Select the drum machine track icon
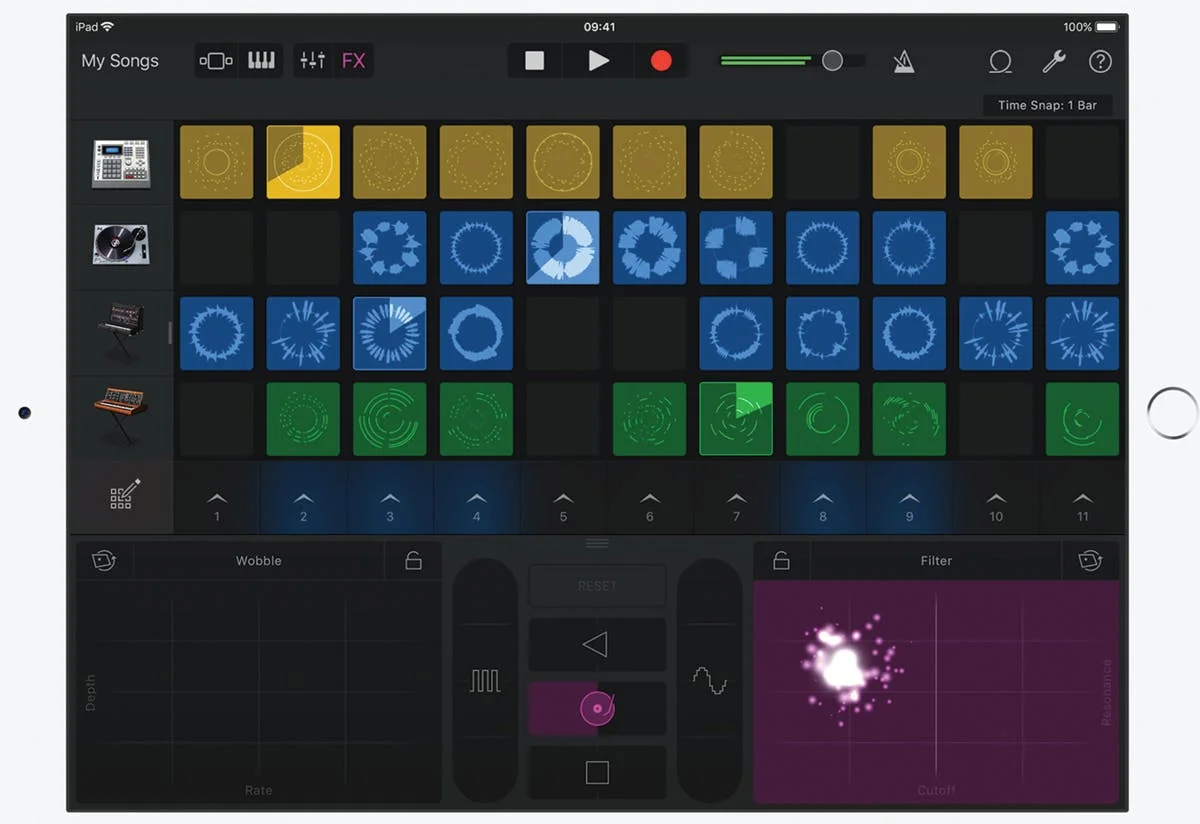 121,162
